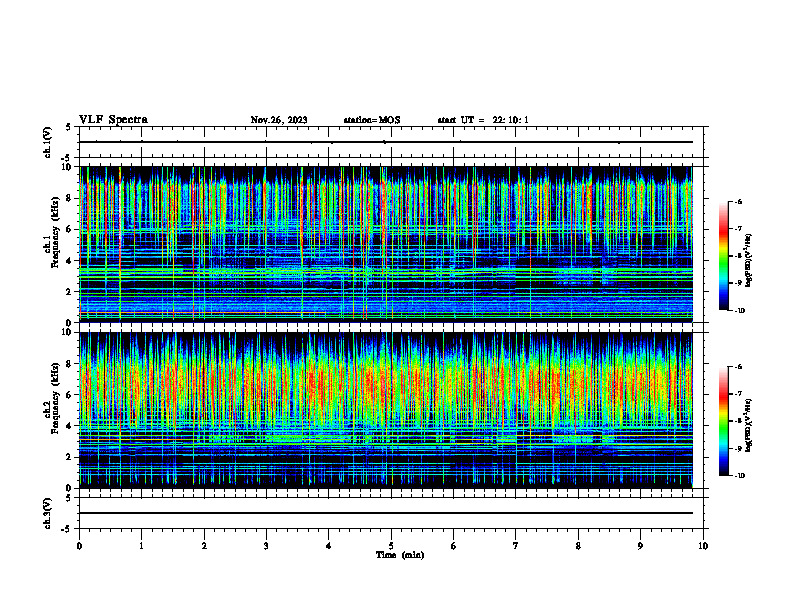792x612 pixels.
Task: Click the log(PSD) label beside ch.2 colorbar
Action: click(x=749, y=425)
